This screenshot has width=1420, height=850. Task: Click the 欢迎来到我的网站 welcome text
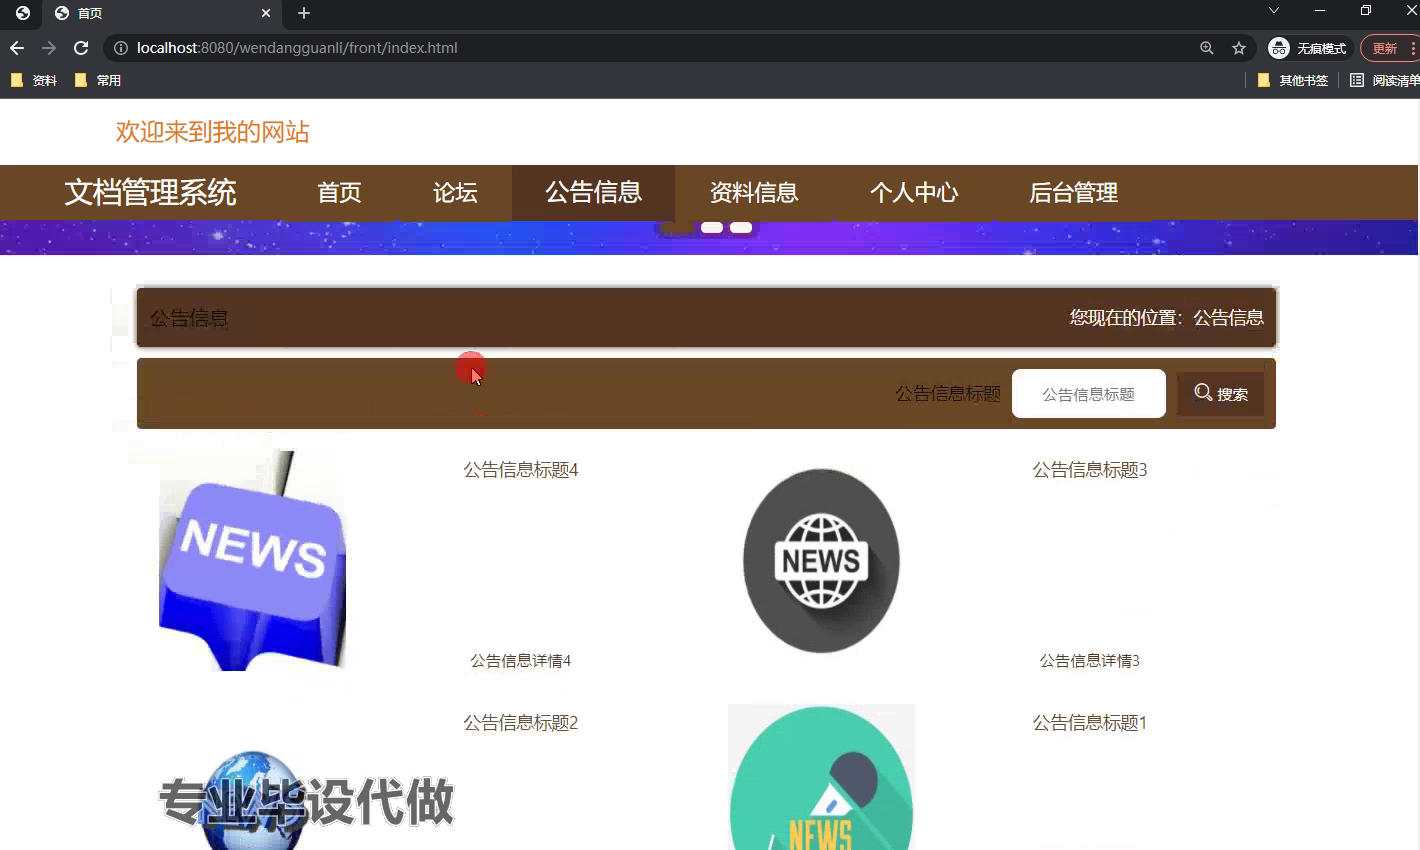coord(212,132)
